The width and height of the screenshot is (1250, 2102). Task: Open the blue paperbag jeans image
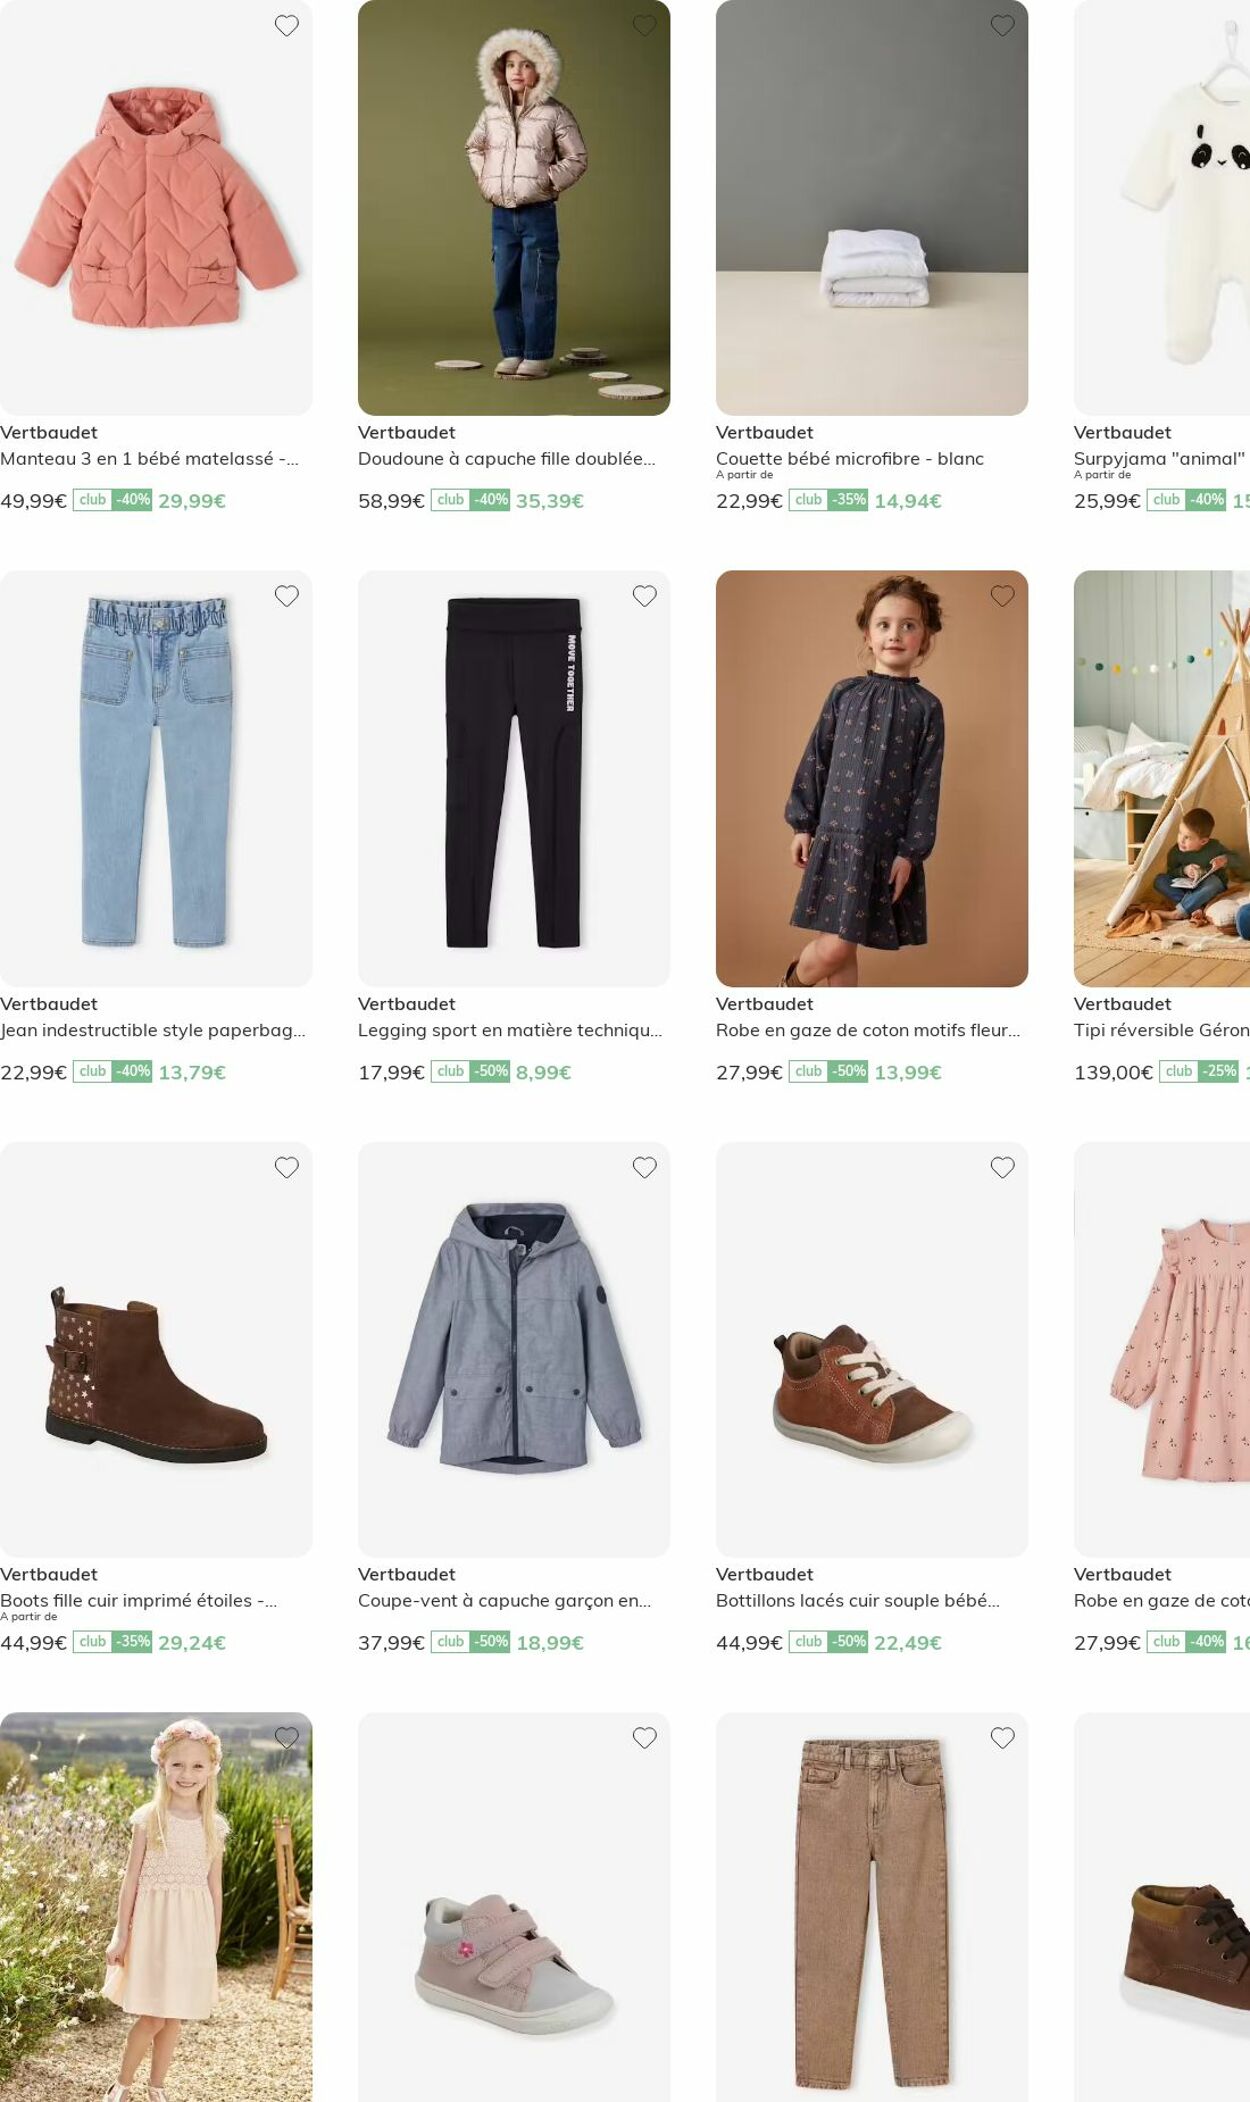pos(156,778)
